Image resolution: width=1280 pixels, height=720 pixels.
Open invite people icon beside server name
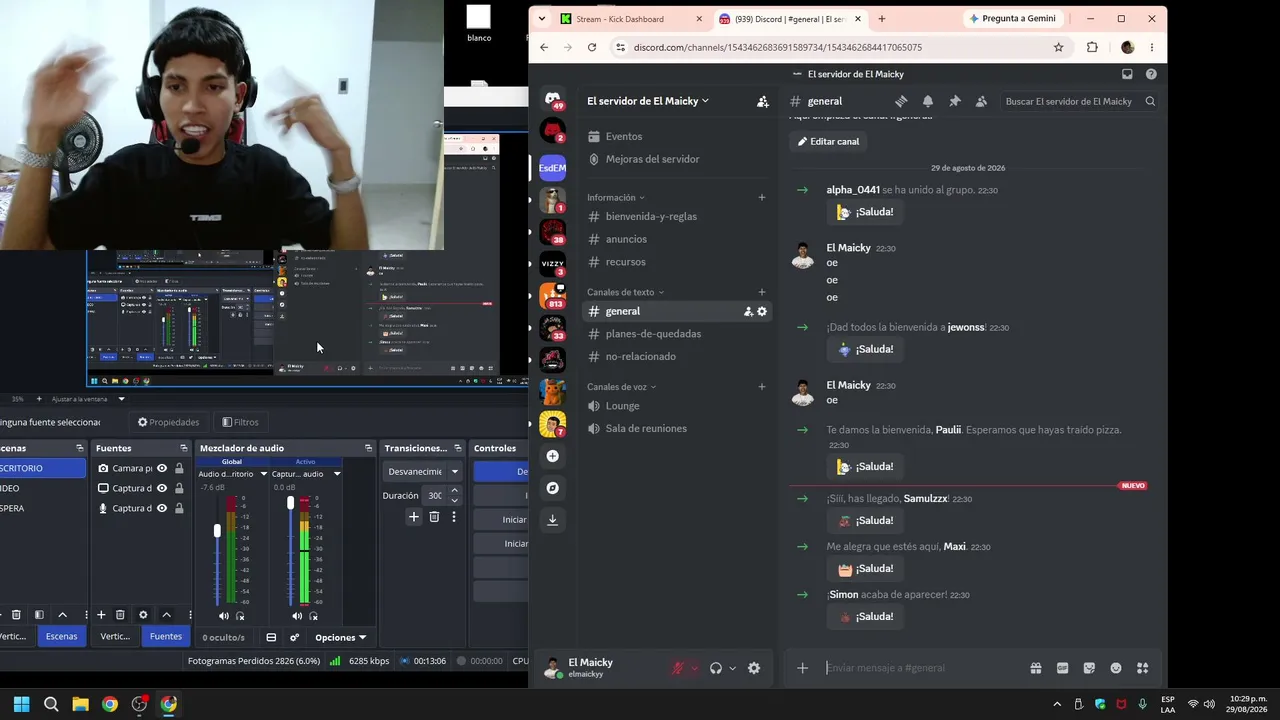(762, 101)
